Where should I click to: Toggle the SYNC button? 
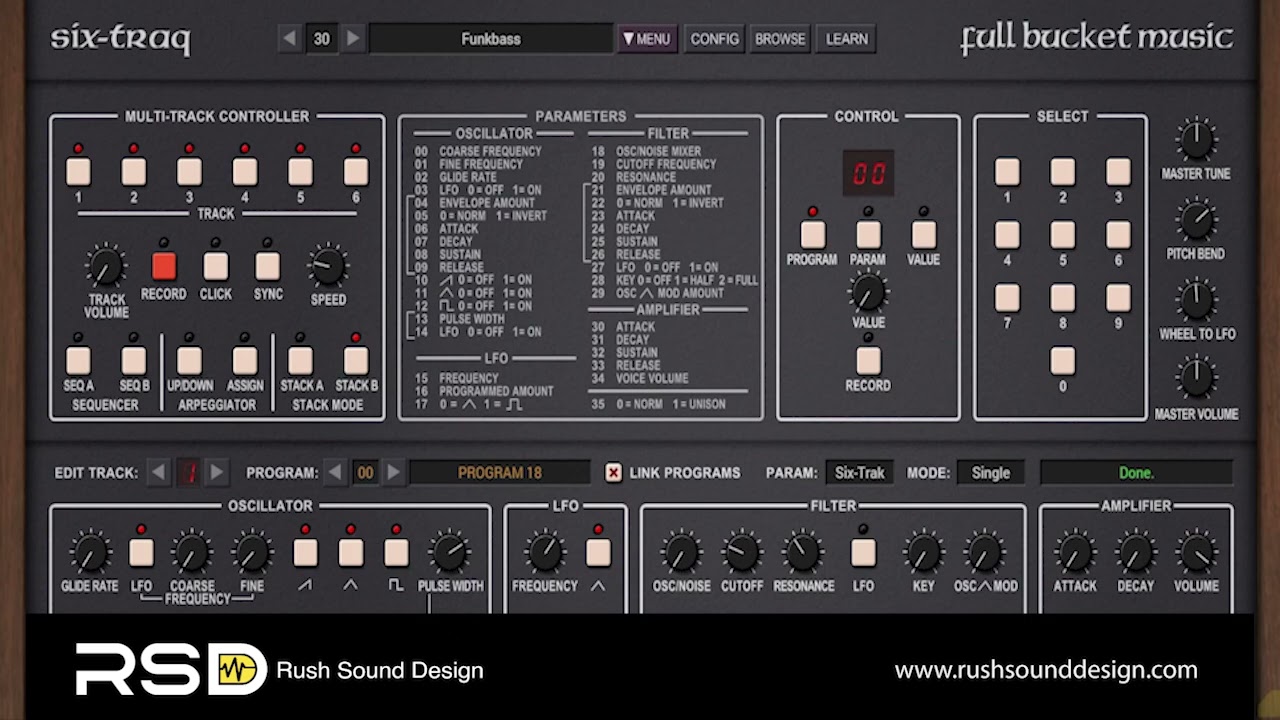coord(267,265)
